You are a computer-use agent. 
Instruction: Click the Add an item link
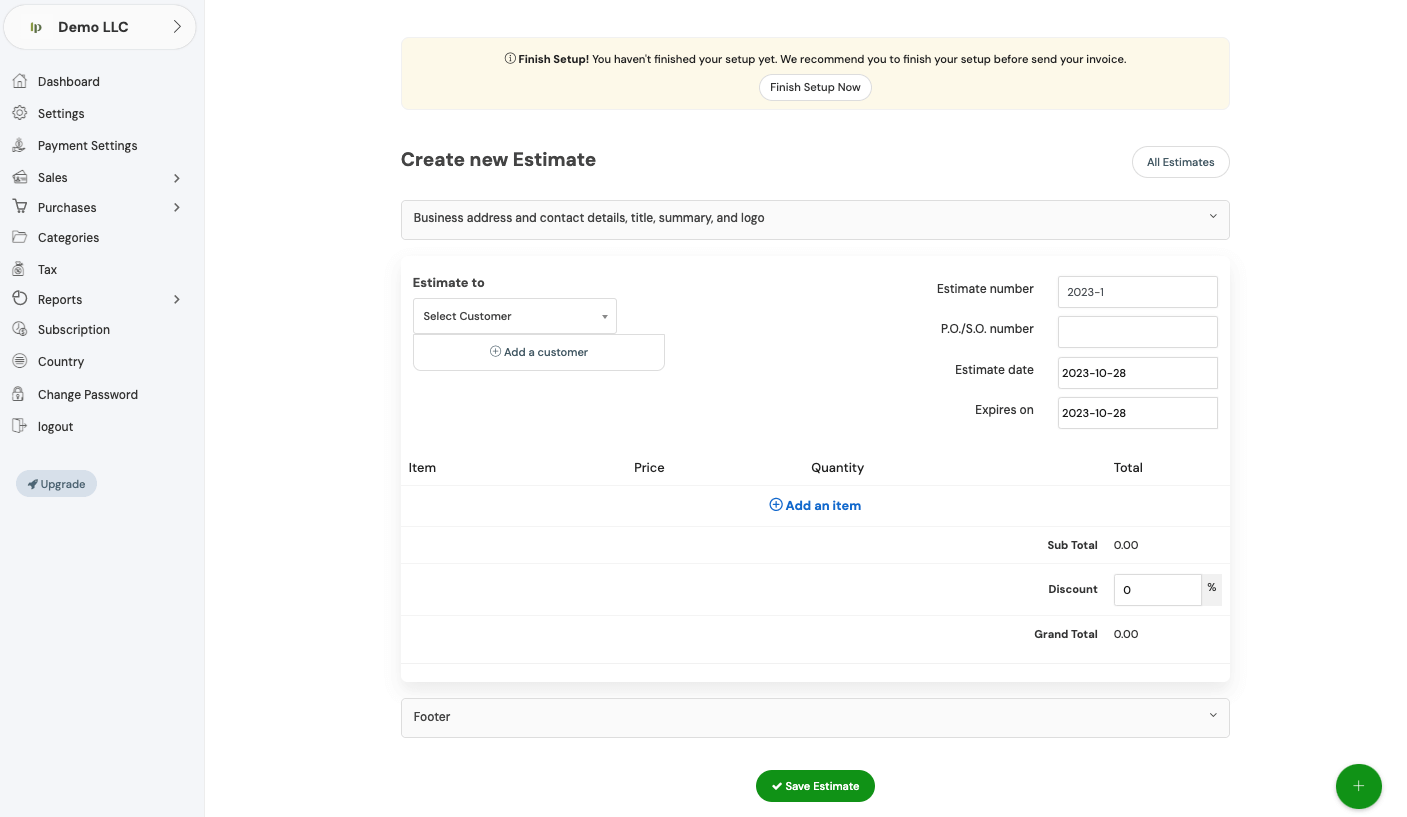click(x=814, y=506)
